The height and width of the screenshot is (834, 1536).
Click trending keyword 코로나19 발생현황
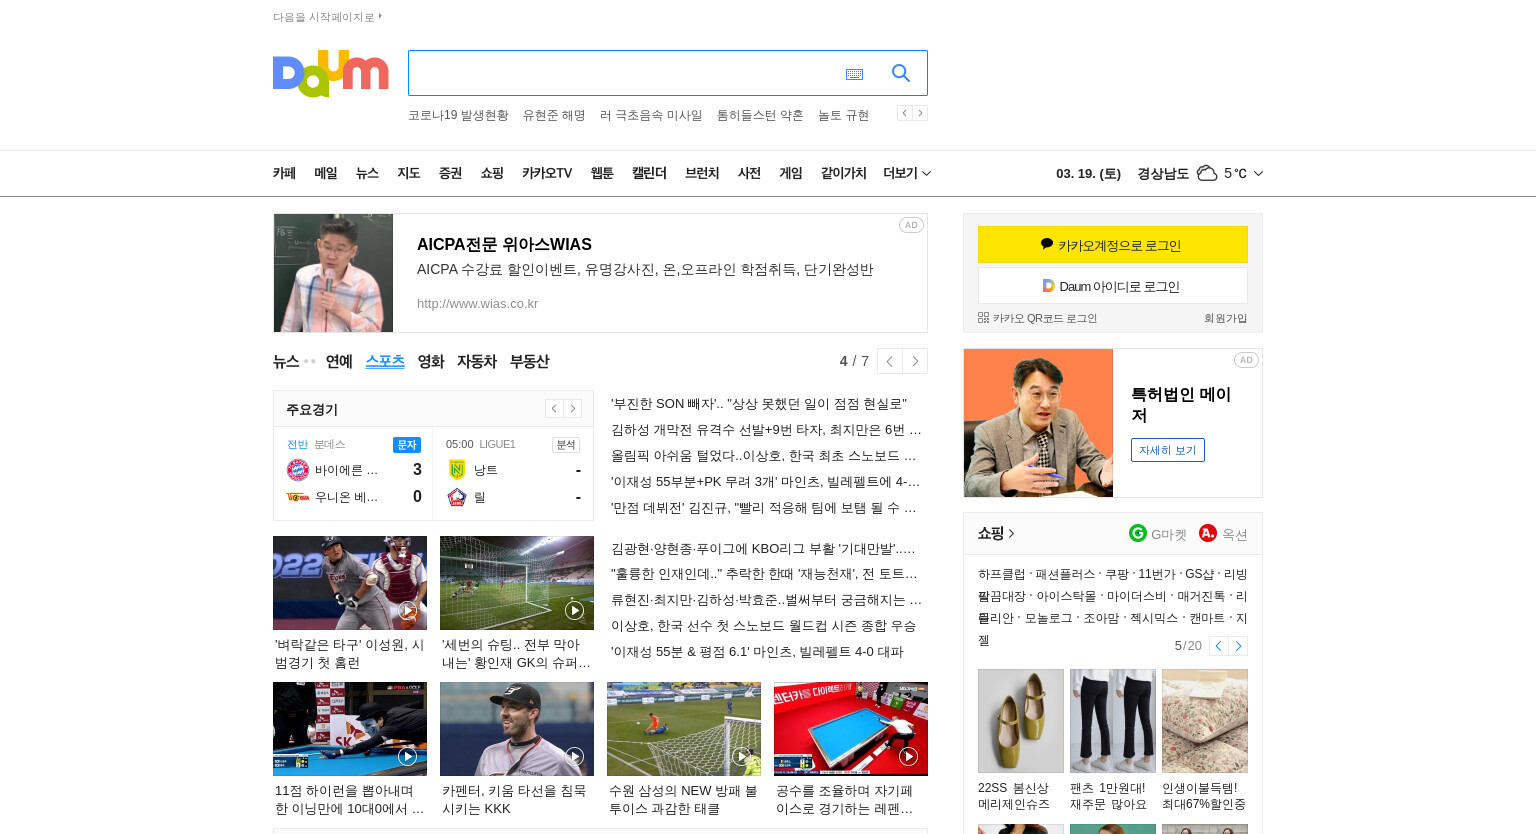click(458, 115)
